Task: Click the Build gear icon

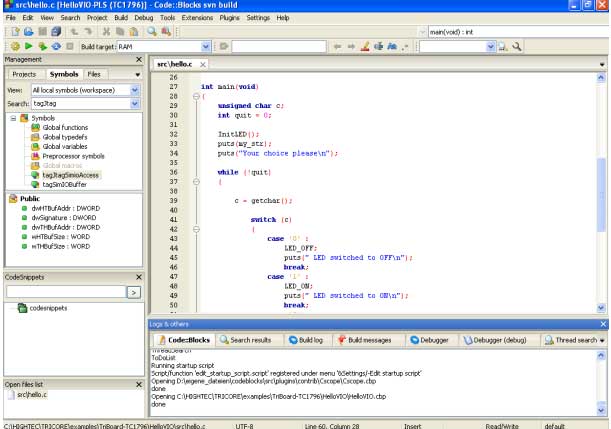Action: (15, 46)
